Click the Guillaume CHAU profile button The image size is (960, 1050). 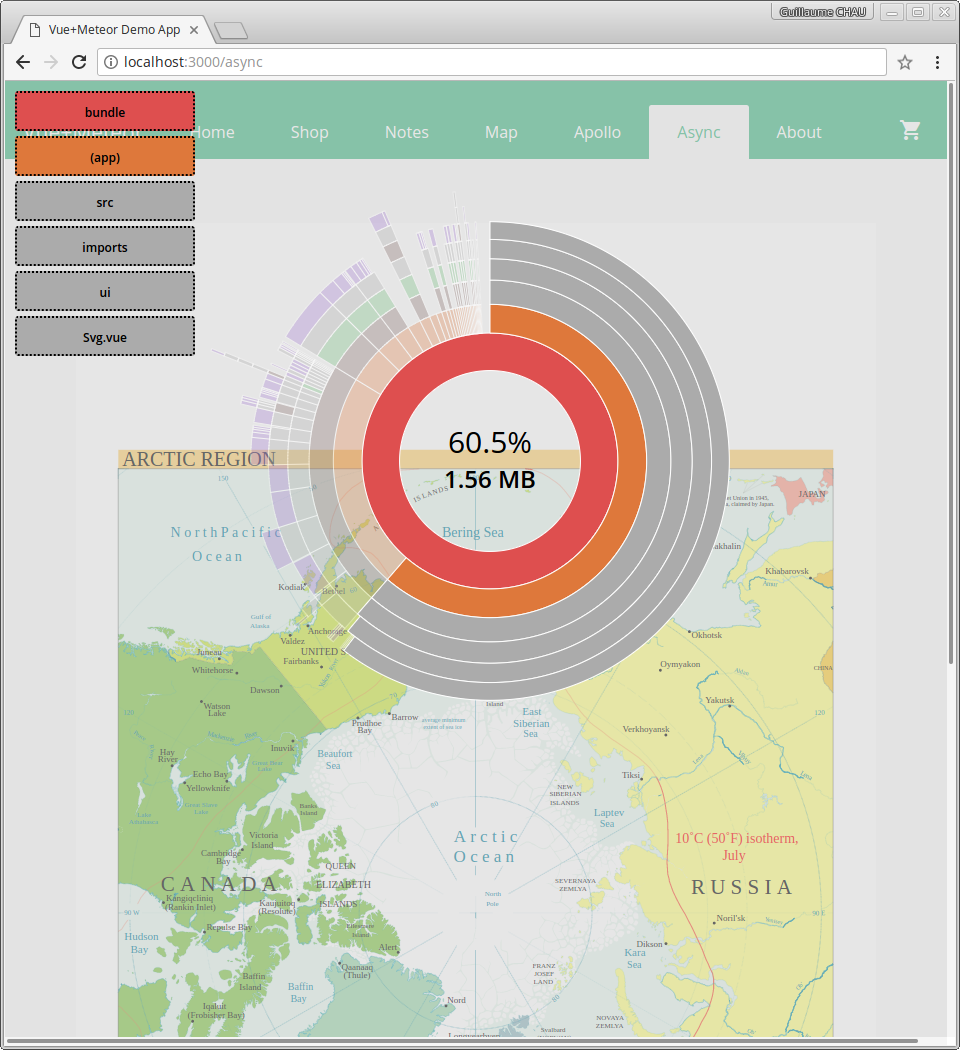pos(822,12)
